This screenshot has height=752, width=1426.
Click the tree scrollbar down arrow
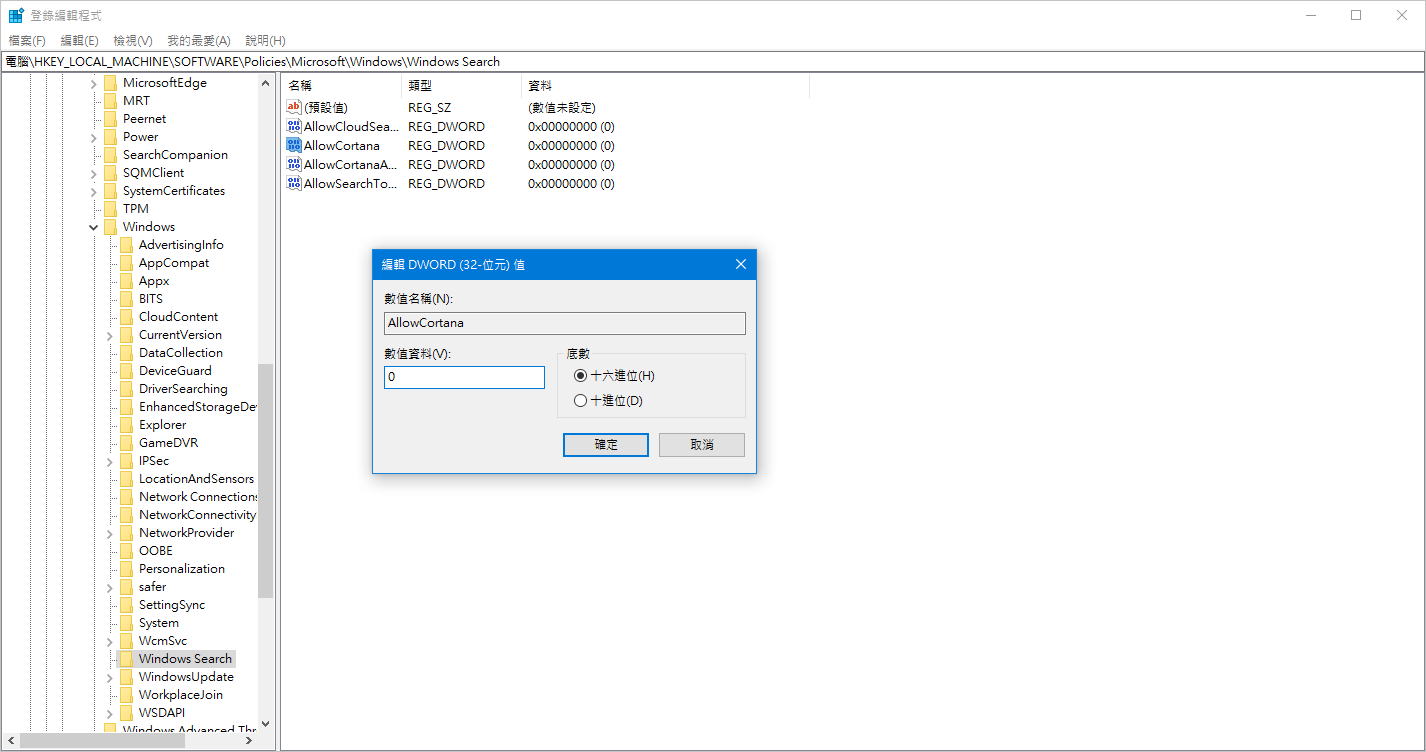(x=265, y=724)
